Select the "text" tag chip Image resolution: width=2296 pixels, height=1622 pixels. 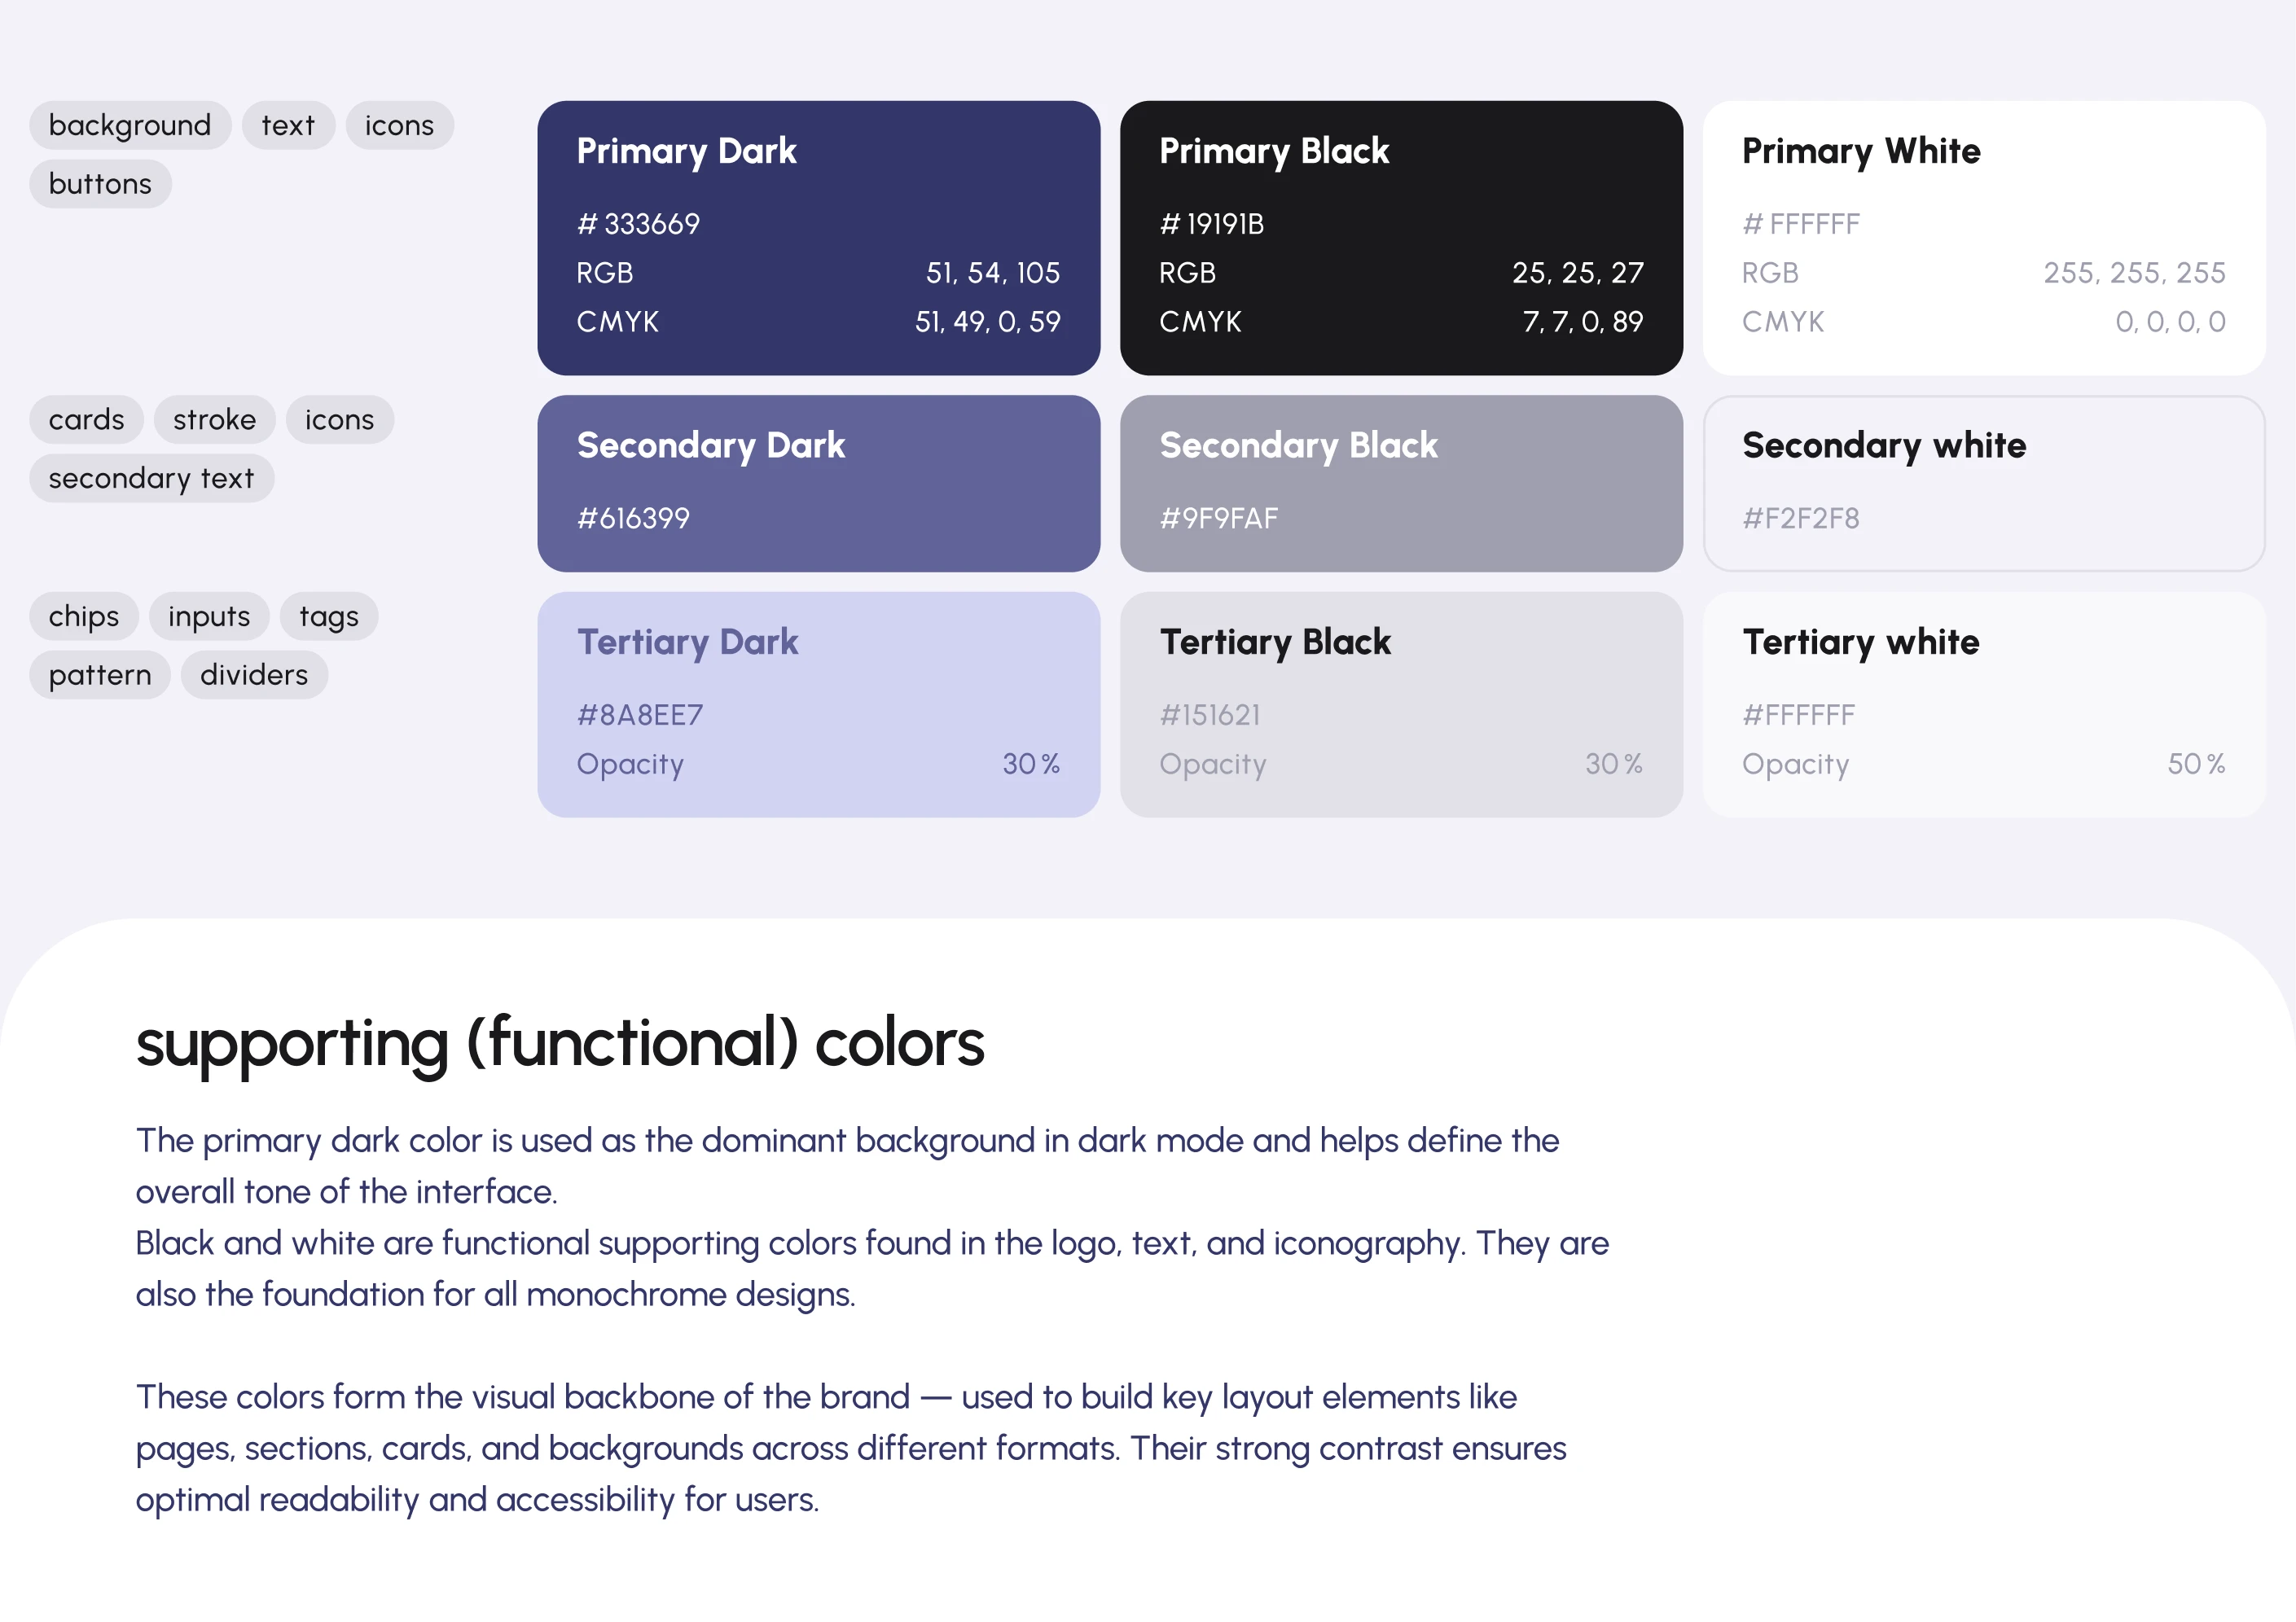pos(288,125)
